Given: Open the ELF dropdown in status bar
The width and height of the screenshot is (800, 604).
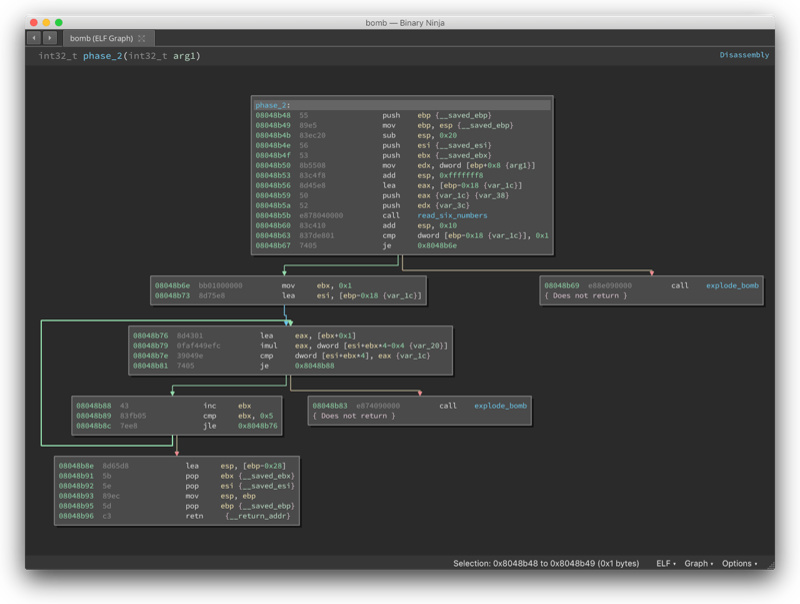Looking at the screenshot, I should coord(666,563).
